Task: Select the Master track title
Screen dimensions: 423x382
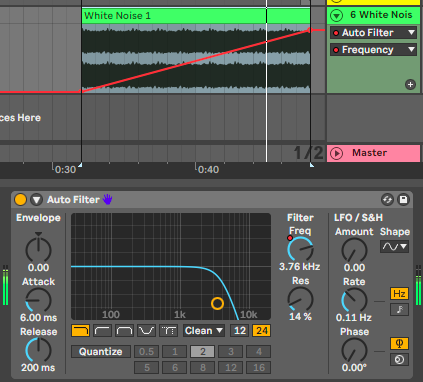Action: [x=369, y=153]
